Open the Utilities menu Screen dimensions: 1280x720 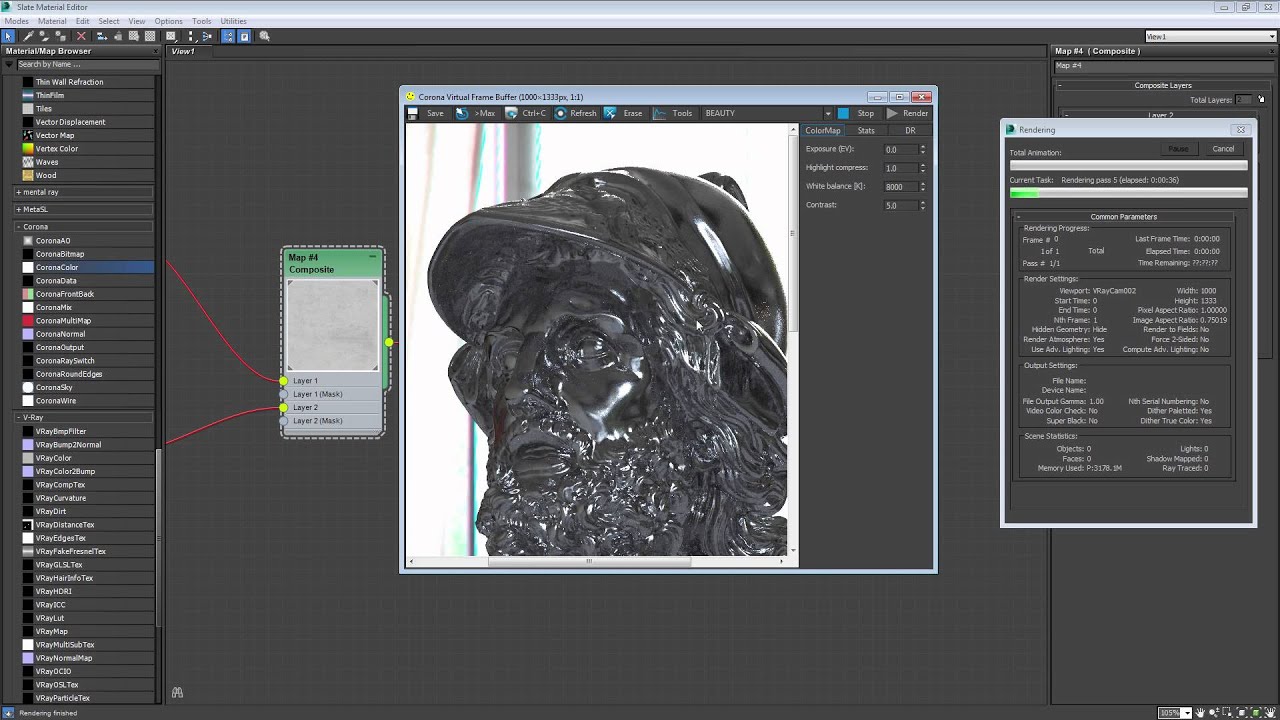pos(233,21)
